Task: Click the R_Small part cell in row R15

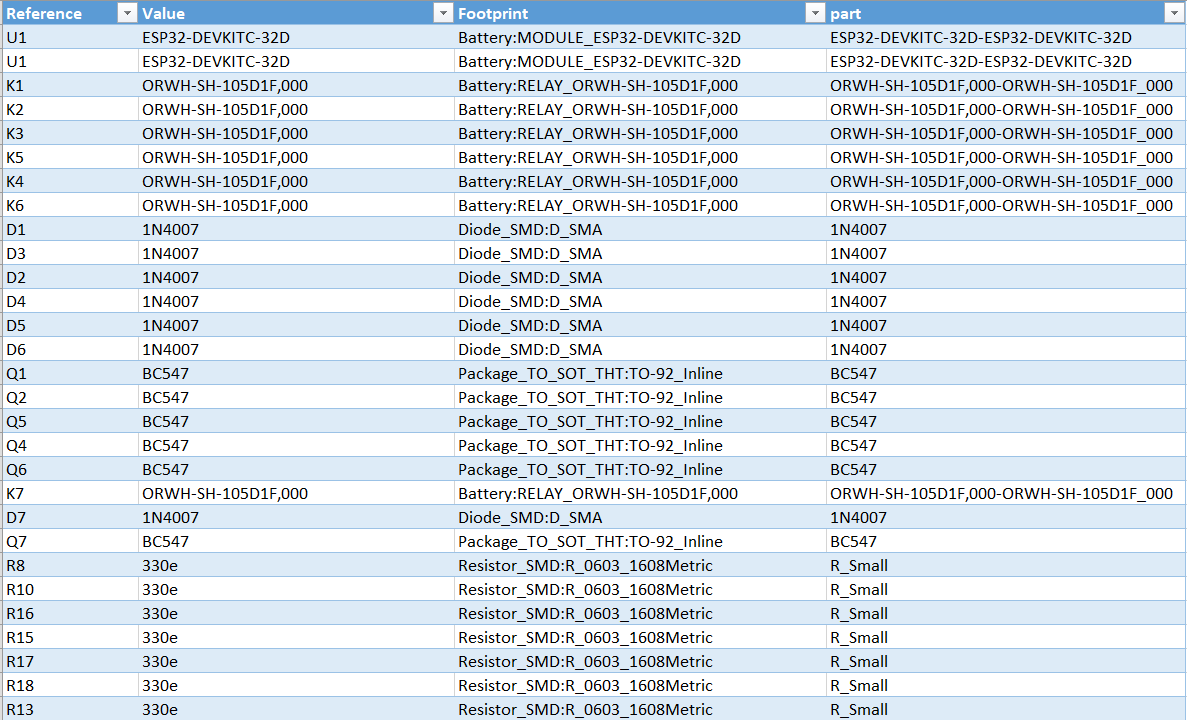Action: (1006, 637)
